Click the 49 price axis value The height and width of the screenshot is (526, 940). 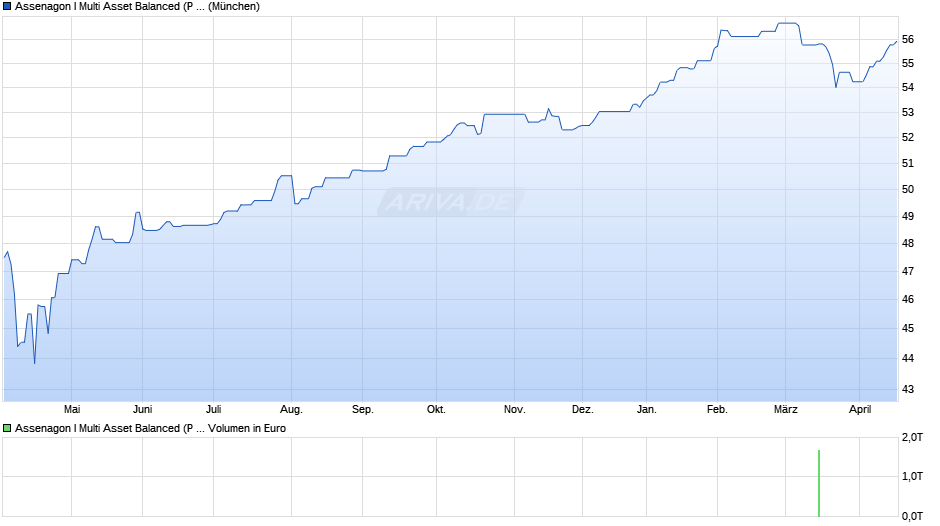908,217
